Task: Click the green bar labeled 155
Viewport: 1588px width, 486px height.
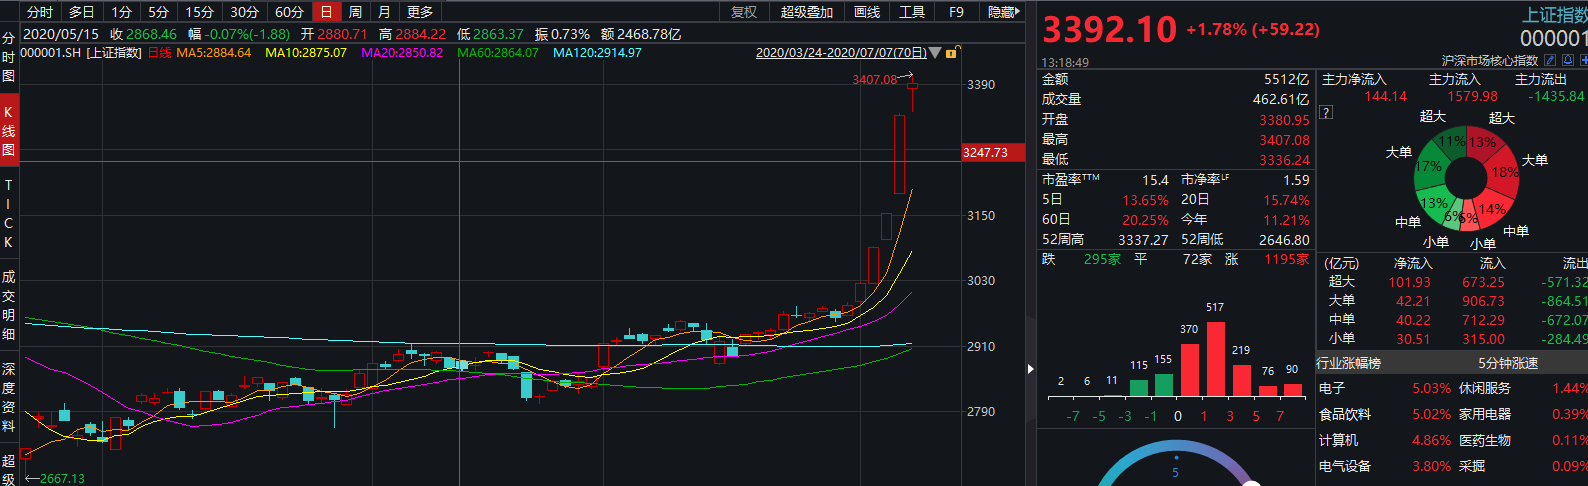Action: (x=1163, y=385)
